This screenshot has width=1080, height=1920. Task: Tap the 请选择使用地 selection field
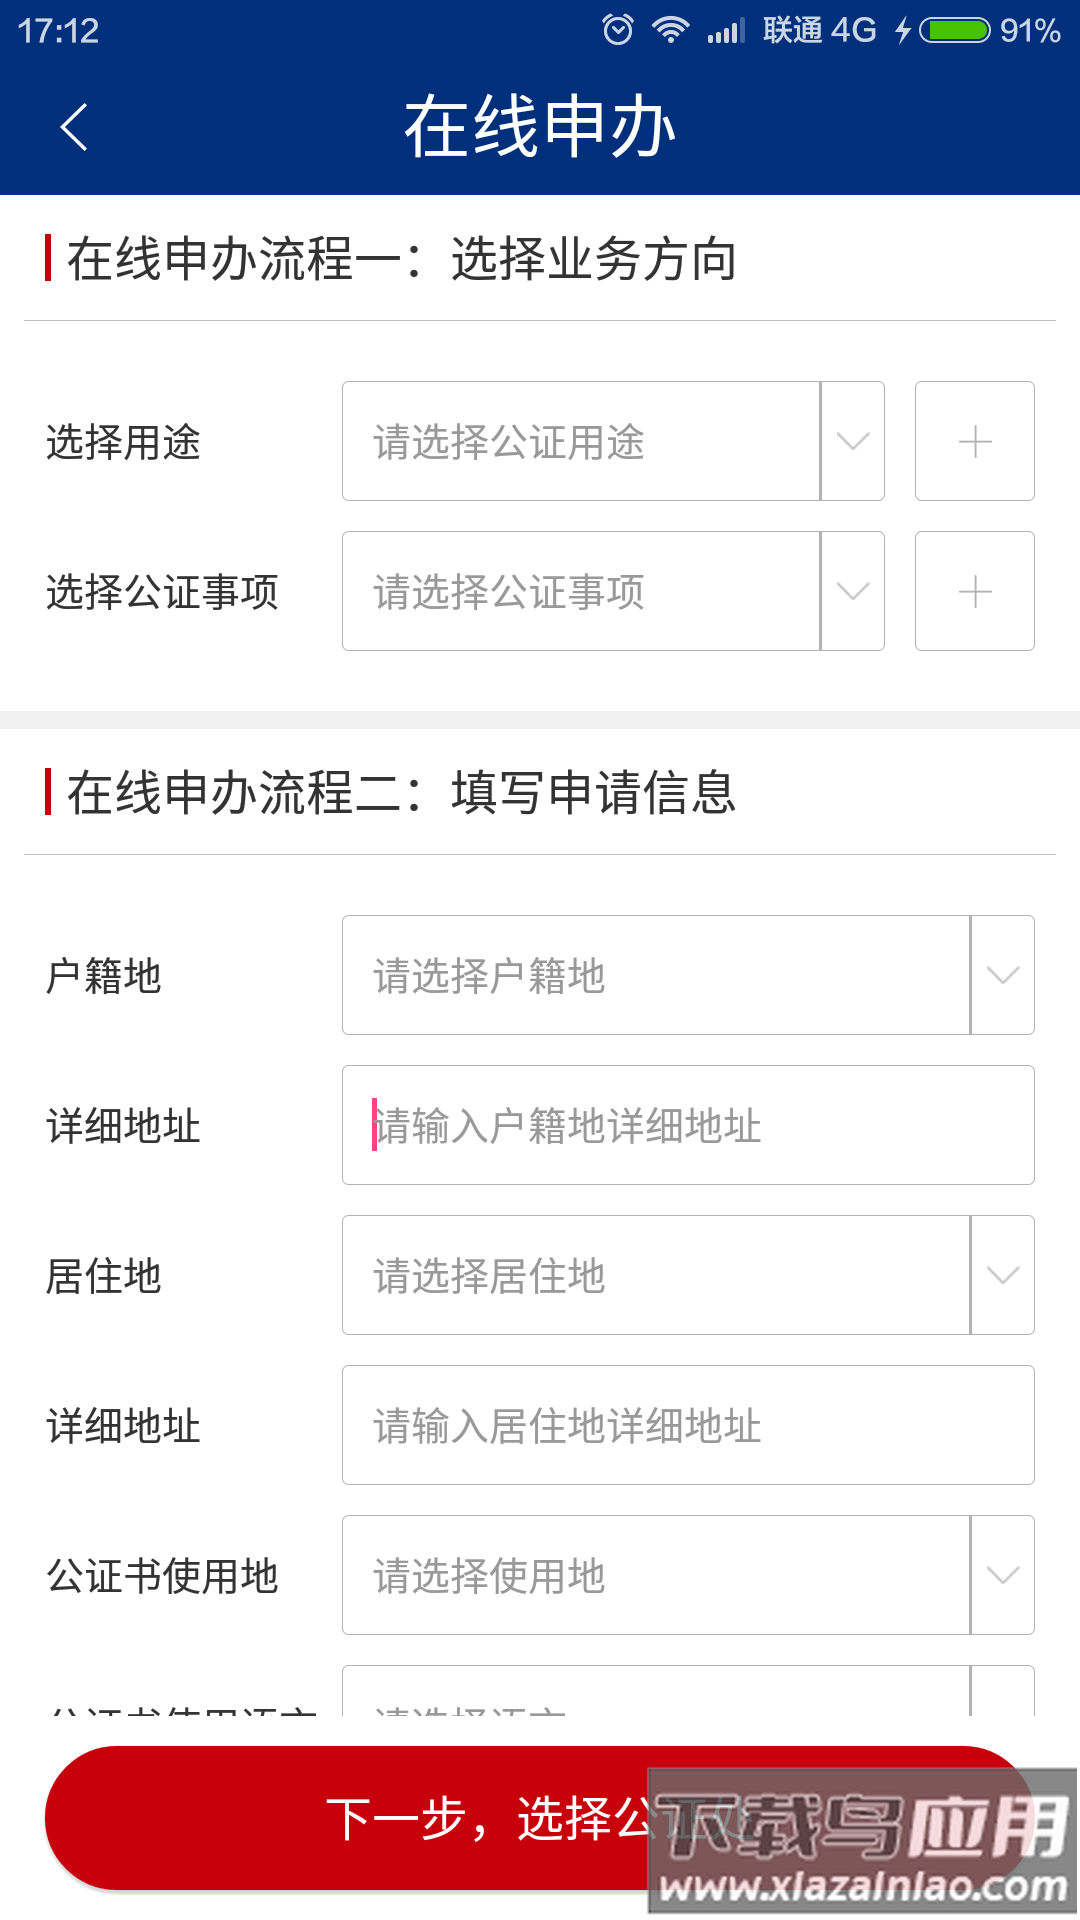(656, 1575)
